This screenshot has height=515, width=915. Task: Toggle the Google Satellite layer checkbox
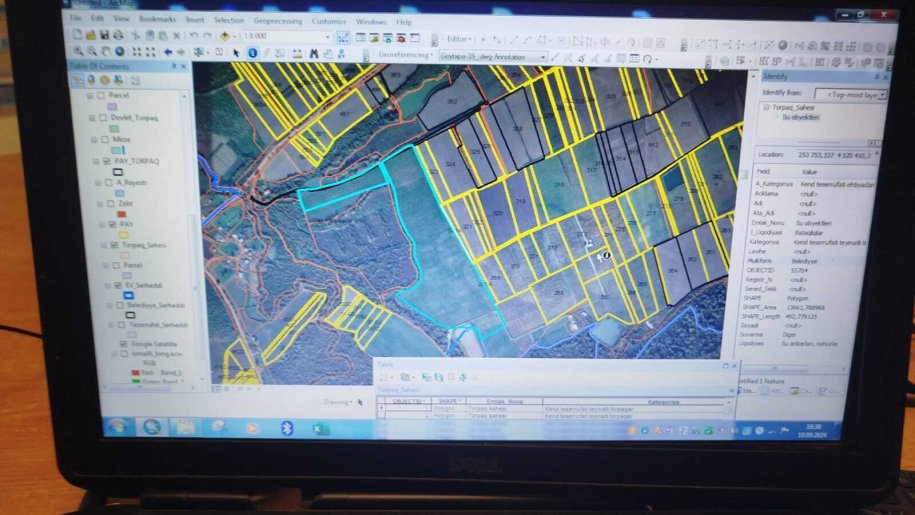coord(124,342)
